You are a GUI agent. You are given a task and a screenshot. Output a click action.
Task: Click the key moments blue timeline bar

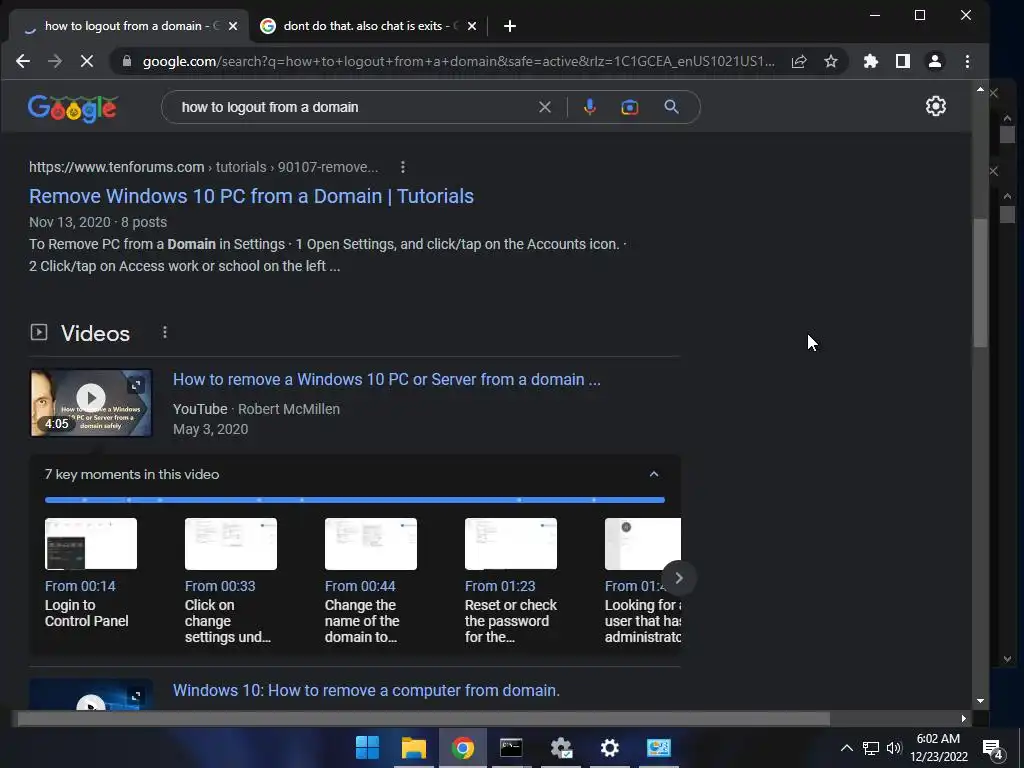click(355, 500)
